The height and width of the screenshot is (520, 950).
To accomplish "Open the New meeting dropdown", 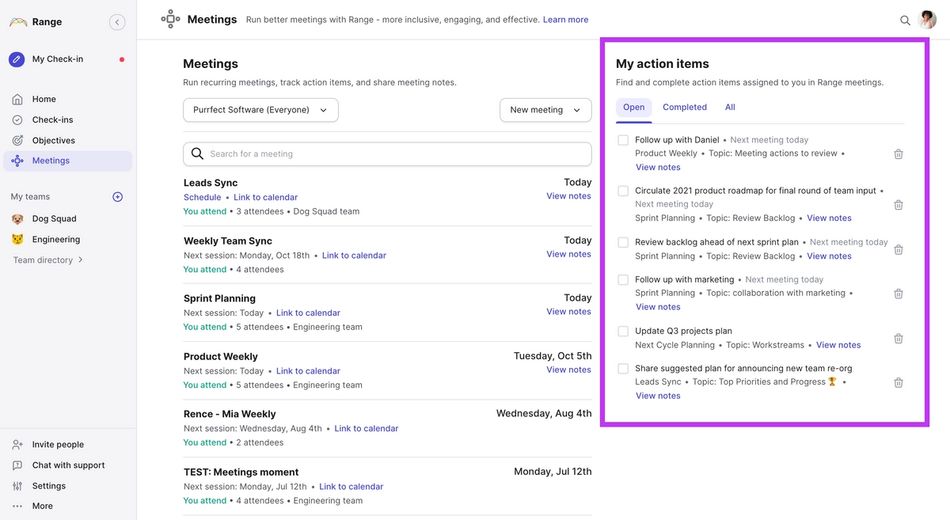I will pos(545,110).
